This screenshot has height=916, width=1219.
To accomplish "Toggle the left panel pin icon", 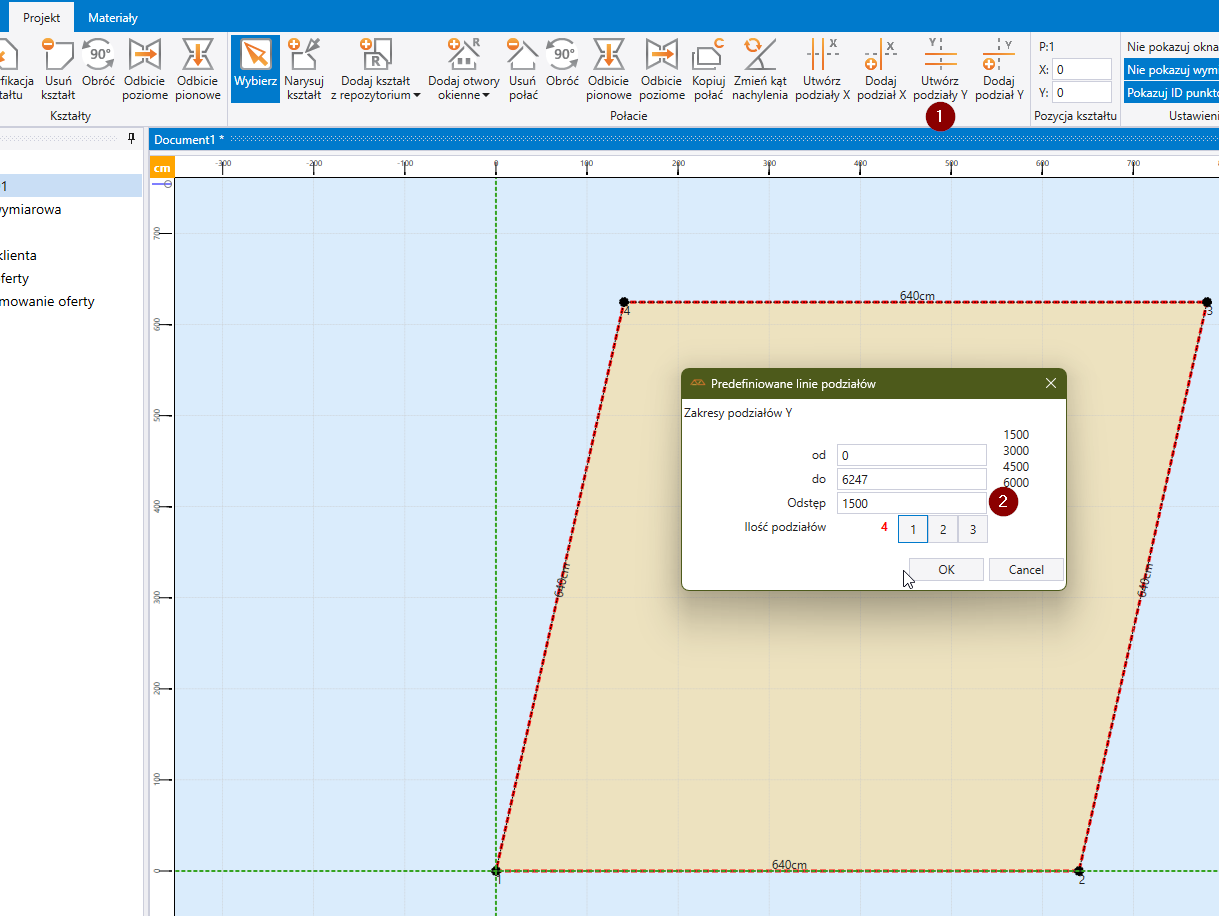I will point(130,138).
